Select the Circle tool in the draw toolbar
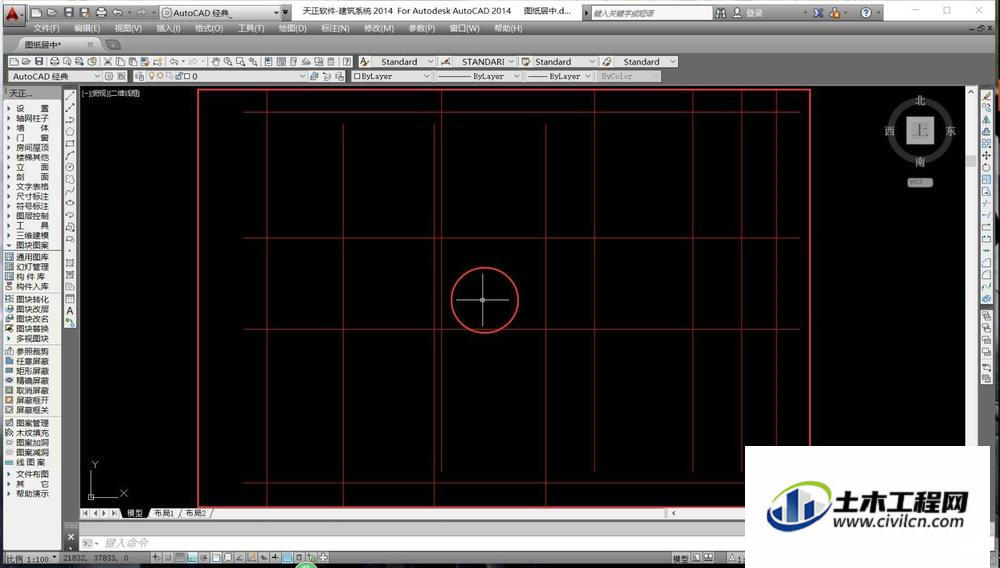 click(x=70, y=167)
